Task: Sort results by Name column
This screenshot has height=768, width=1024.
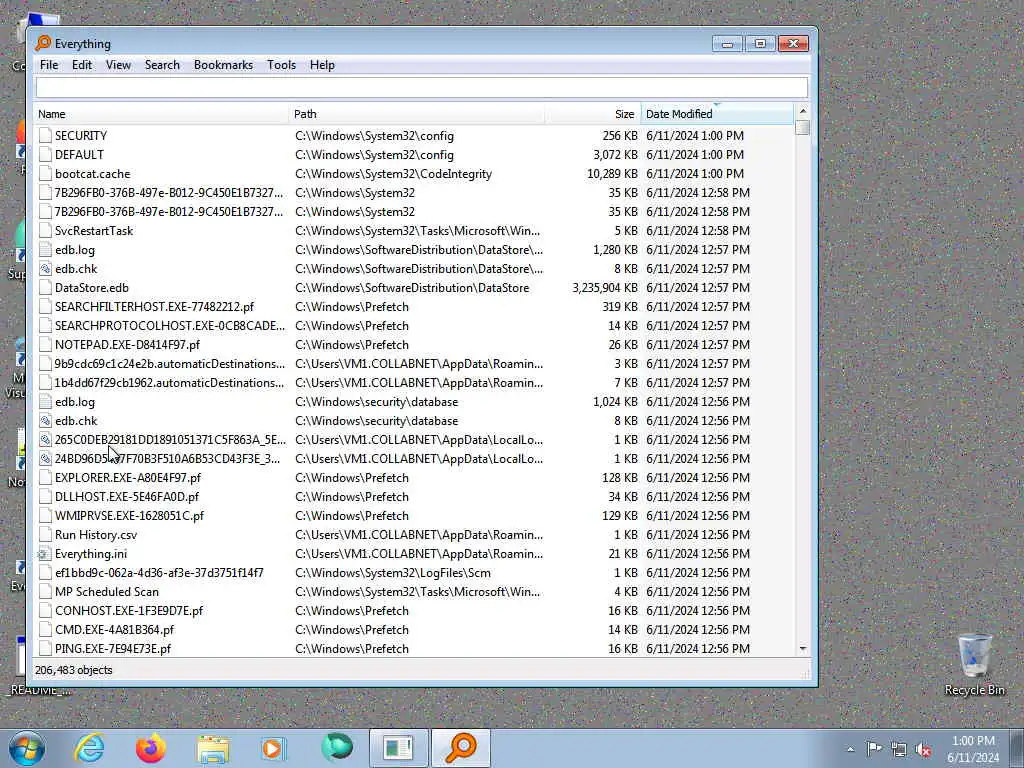Action: tap(161, 114)
